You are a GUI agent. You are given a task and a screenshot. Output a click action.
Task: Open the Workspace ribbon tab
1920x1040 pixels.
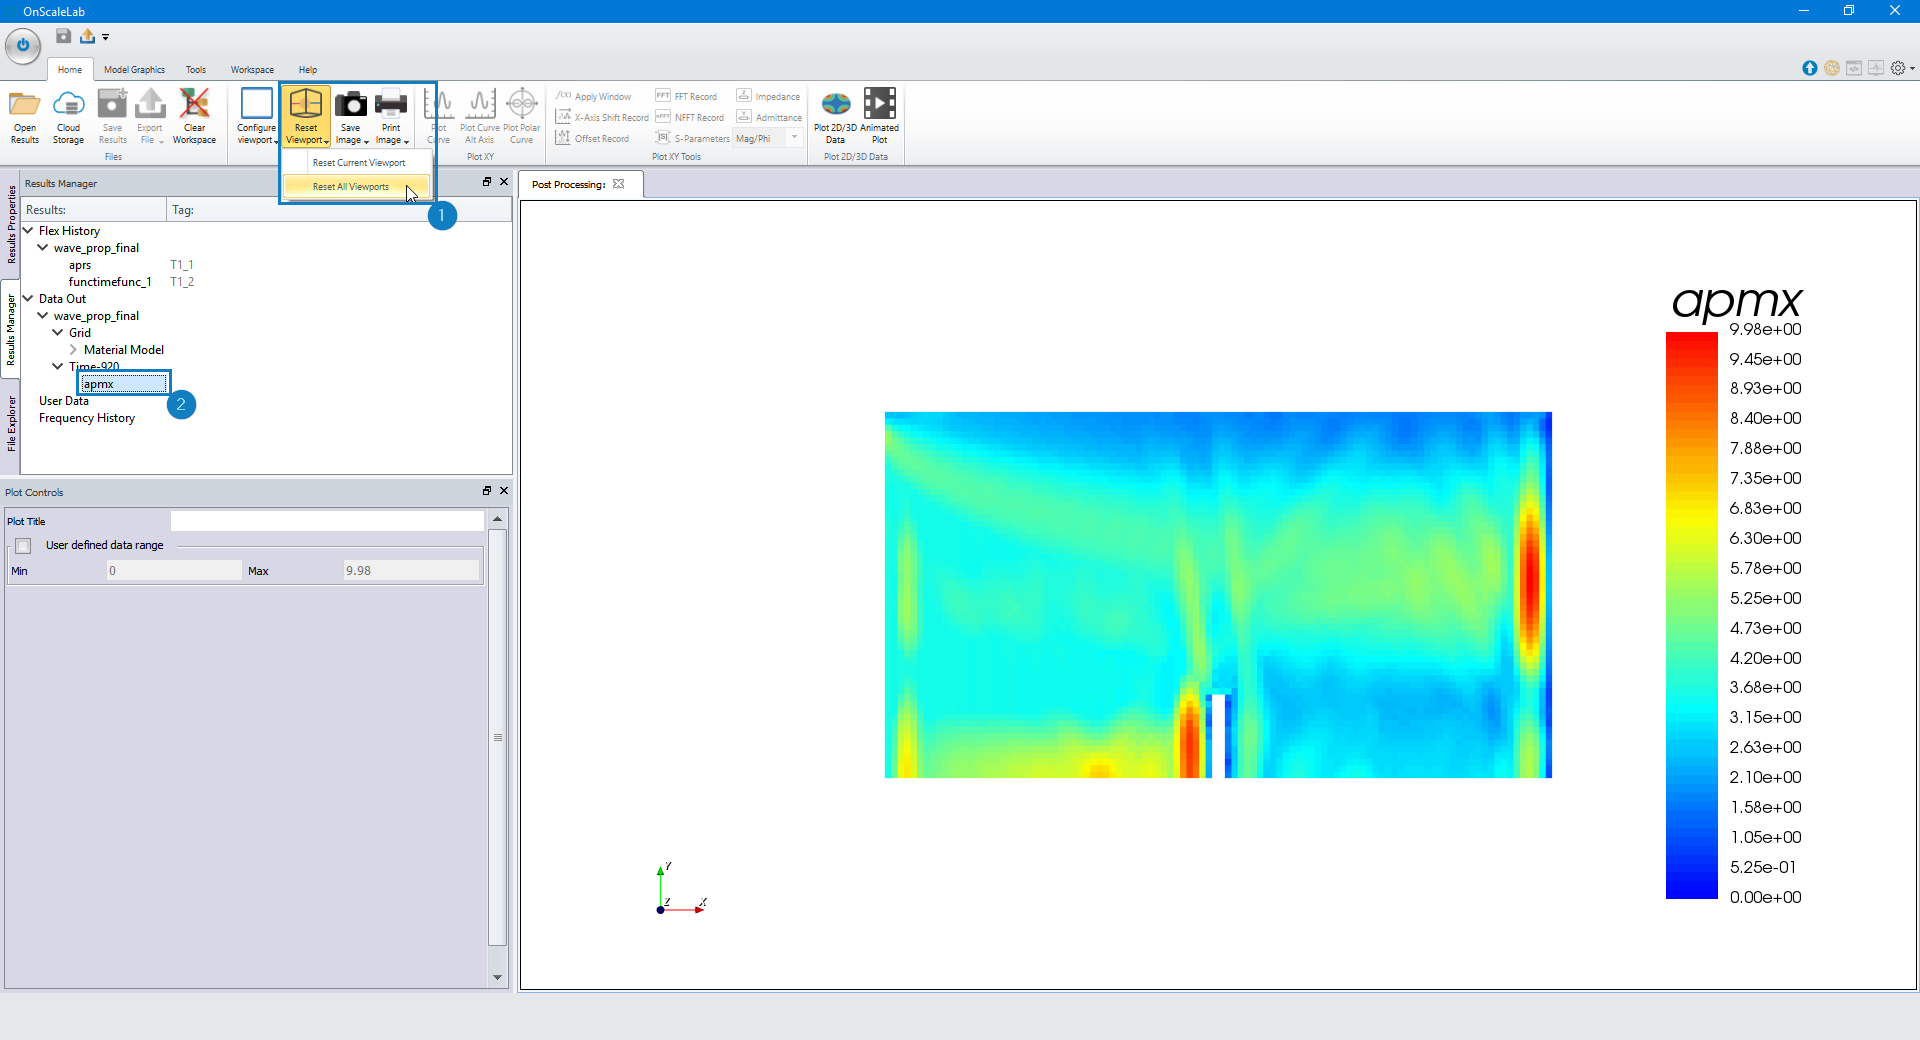tap(252, 70)
